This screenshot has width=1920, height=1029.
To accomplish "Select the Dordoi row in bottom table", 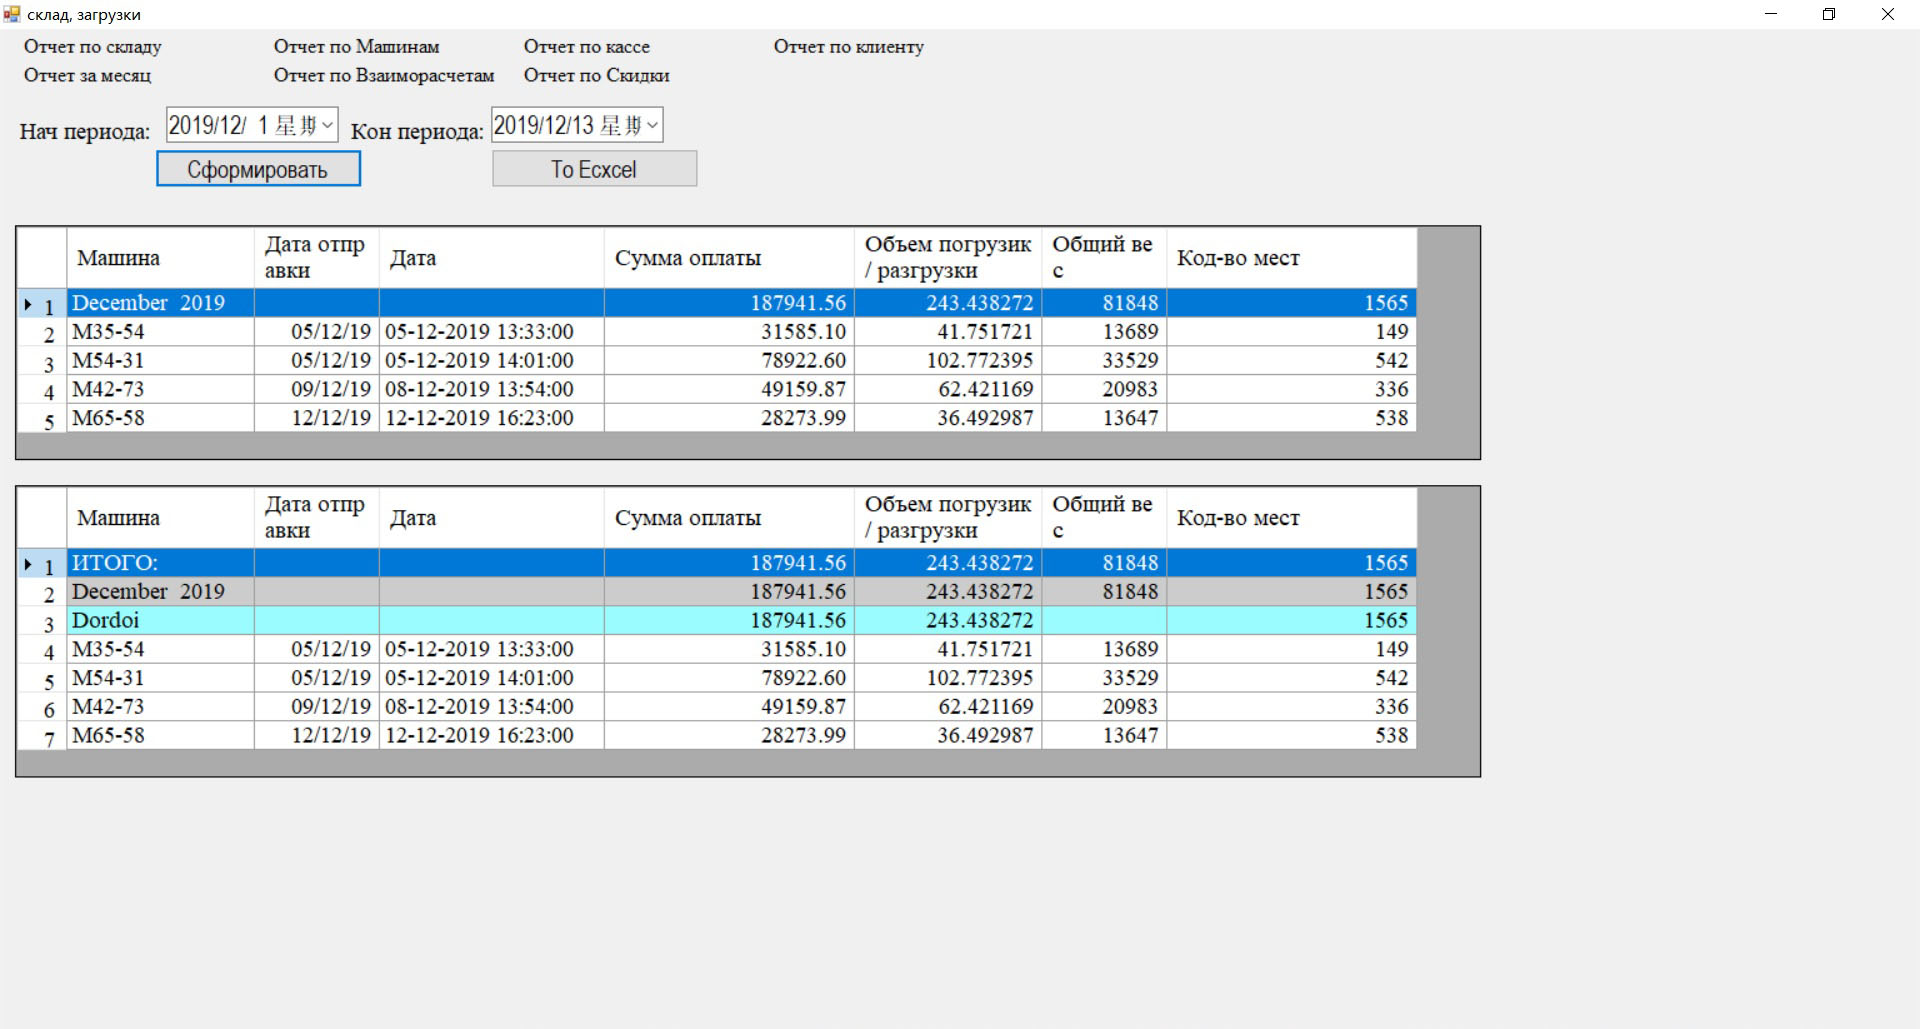I will [x=160, y=621].
